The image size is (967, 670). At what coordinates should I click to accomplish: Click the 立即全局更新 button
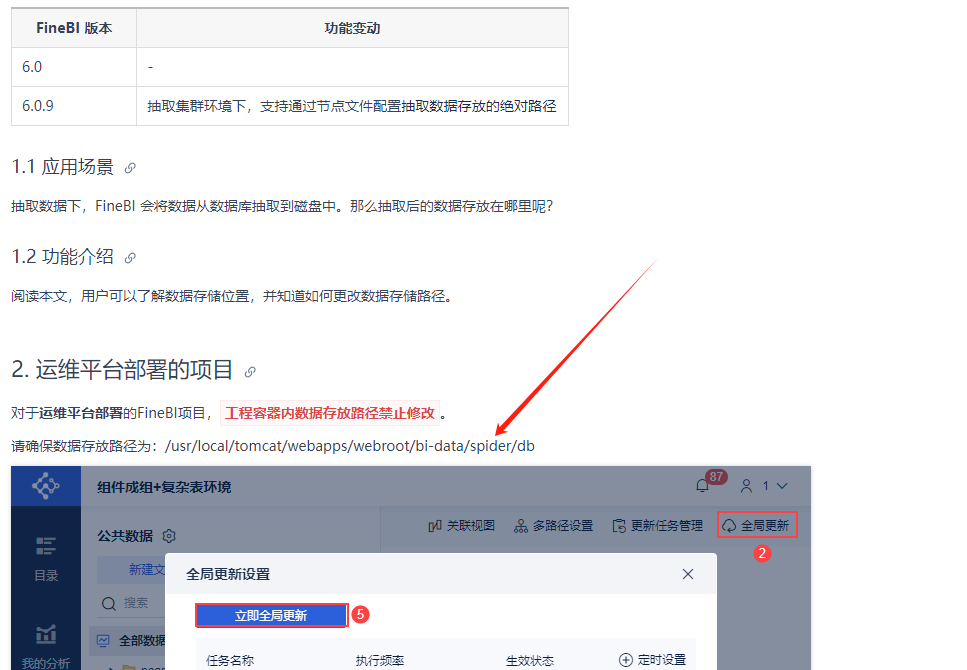tap(271, 615)
